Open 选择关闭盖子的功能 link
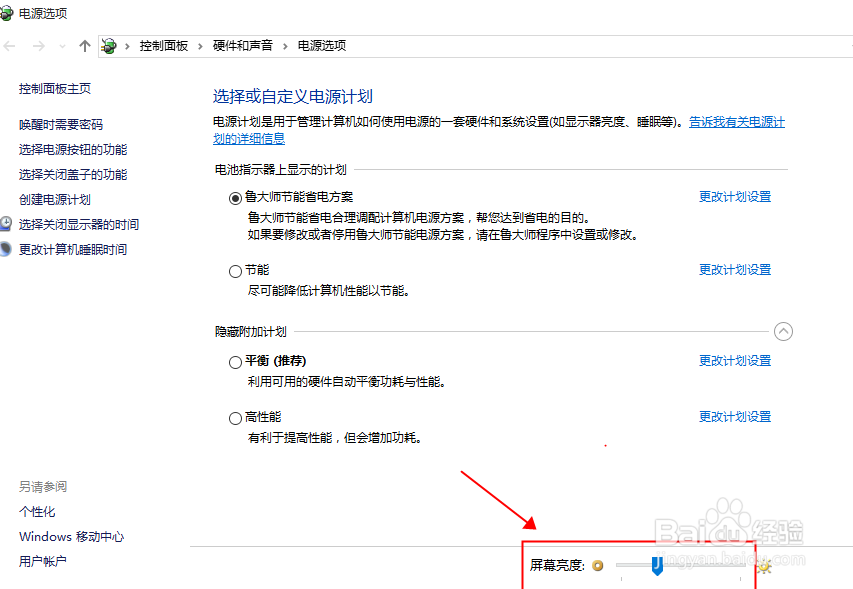Viewport: 853px width, 589px height. (x=73, y=175)
